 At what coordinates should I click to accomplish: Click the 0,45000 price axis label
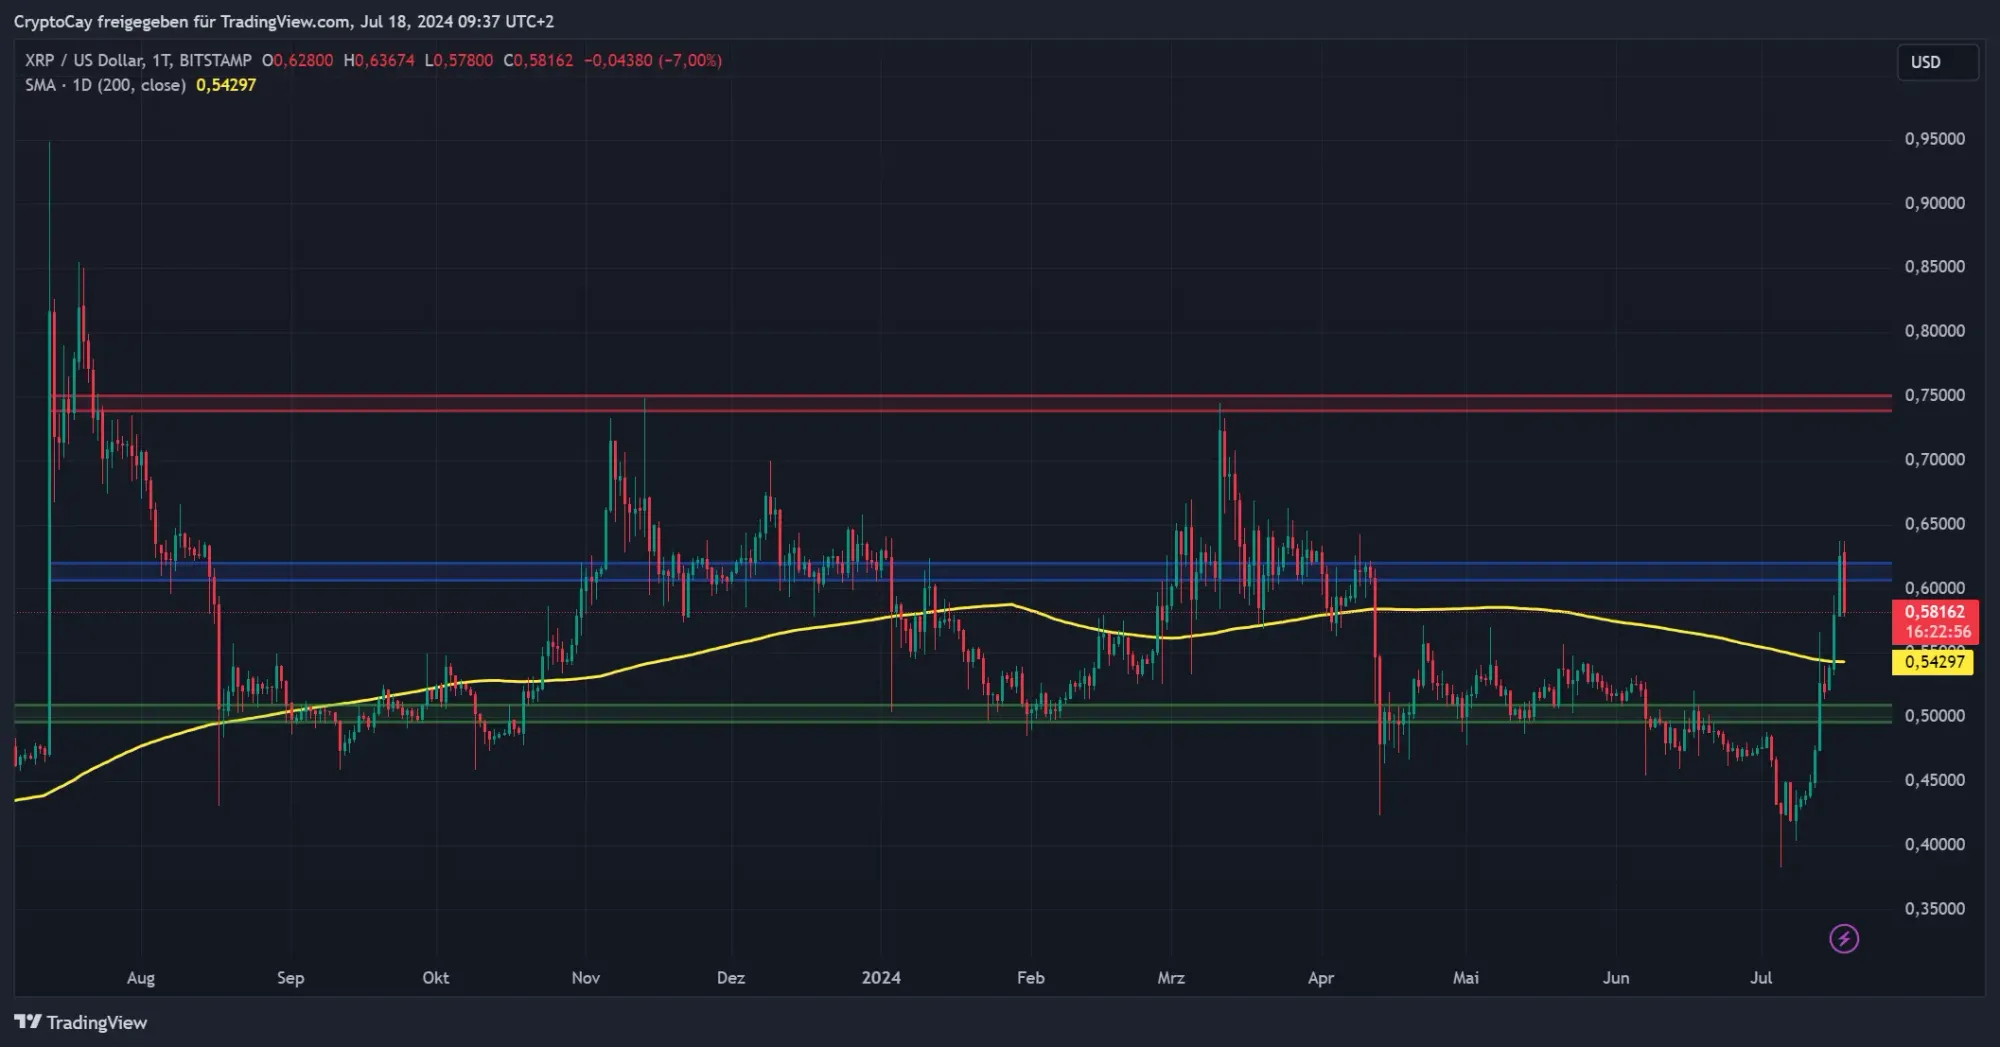pyautogui.click(x=1934, y=780)
